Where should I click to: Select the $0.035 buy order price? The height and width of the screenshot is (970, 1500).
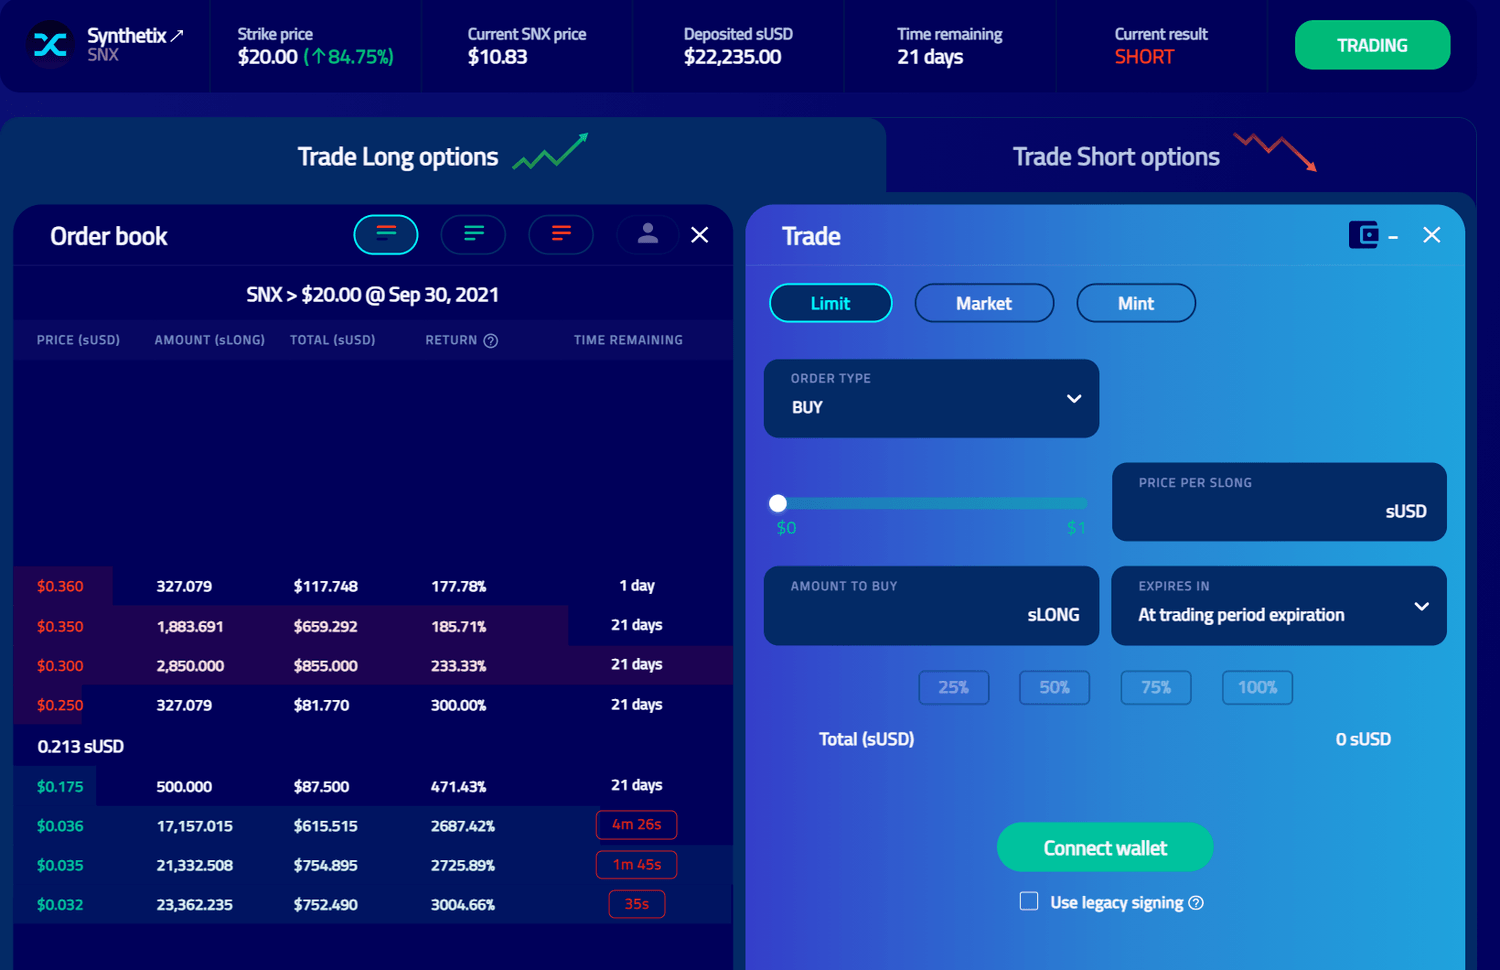click(60, 865)
